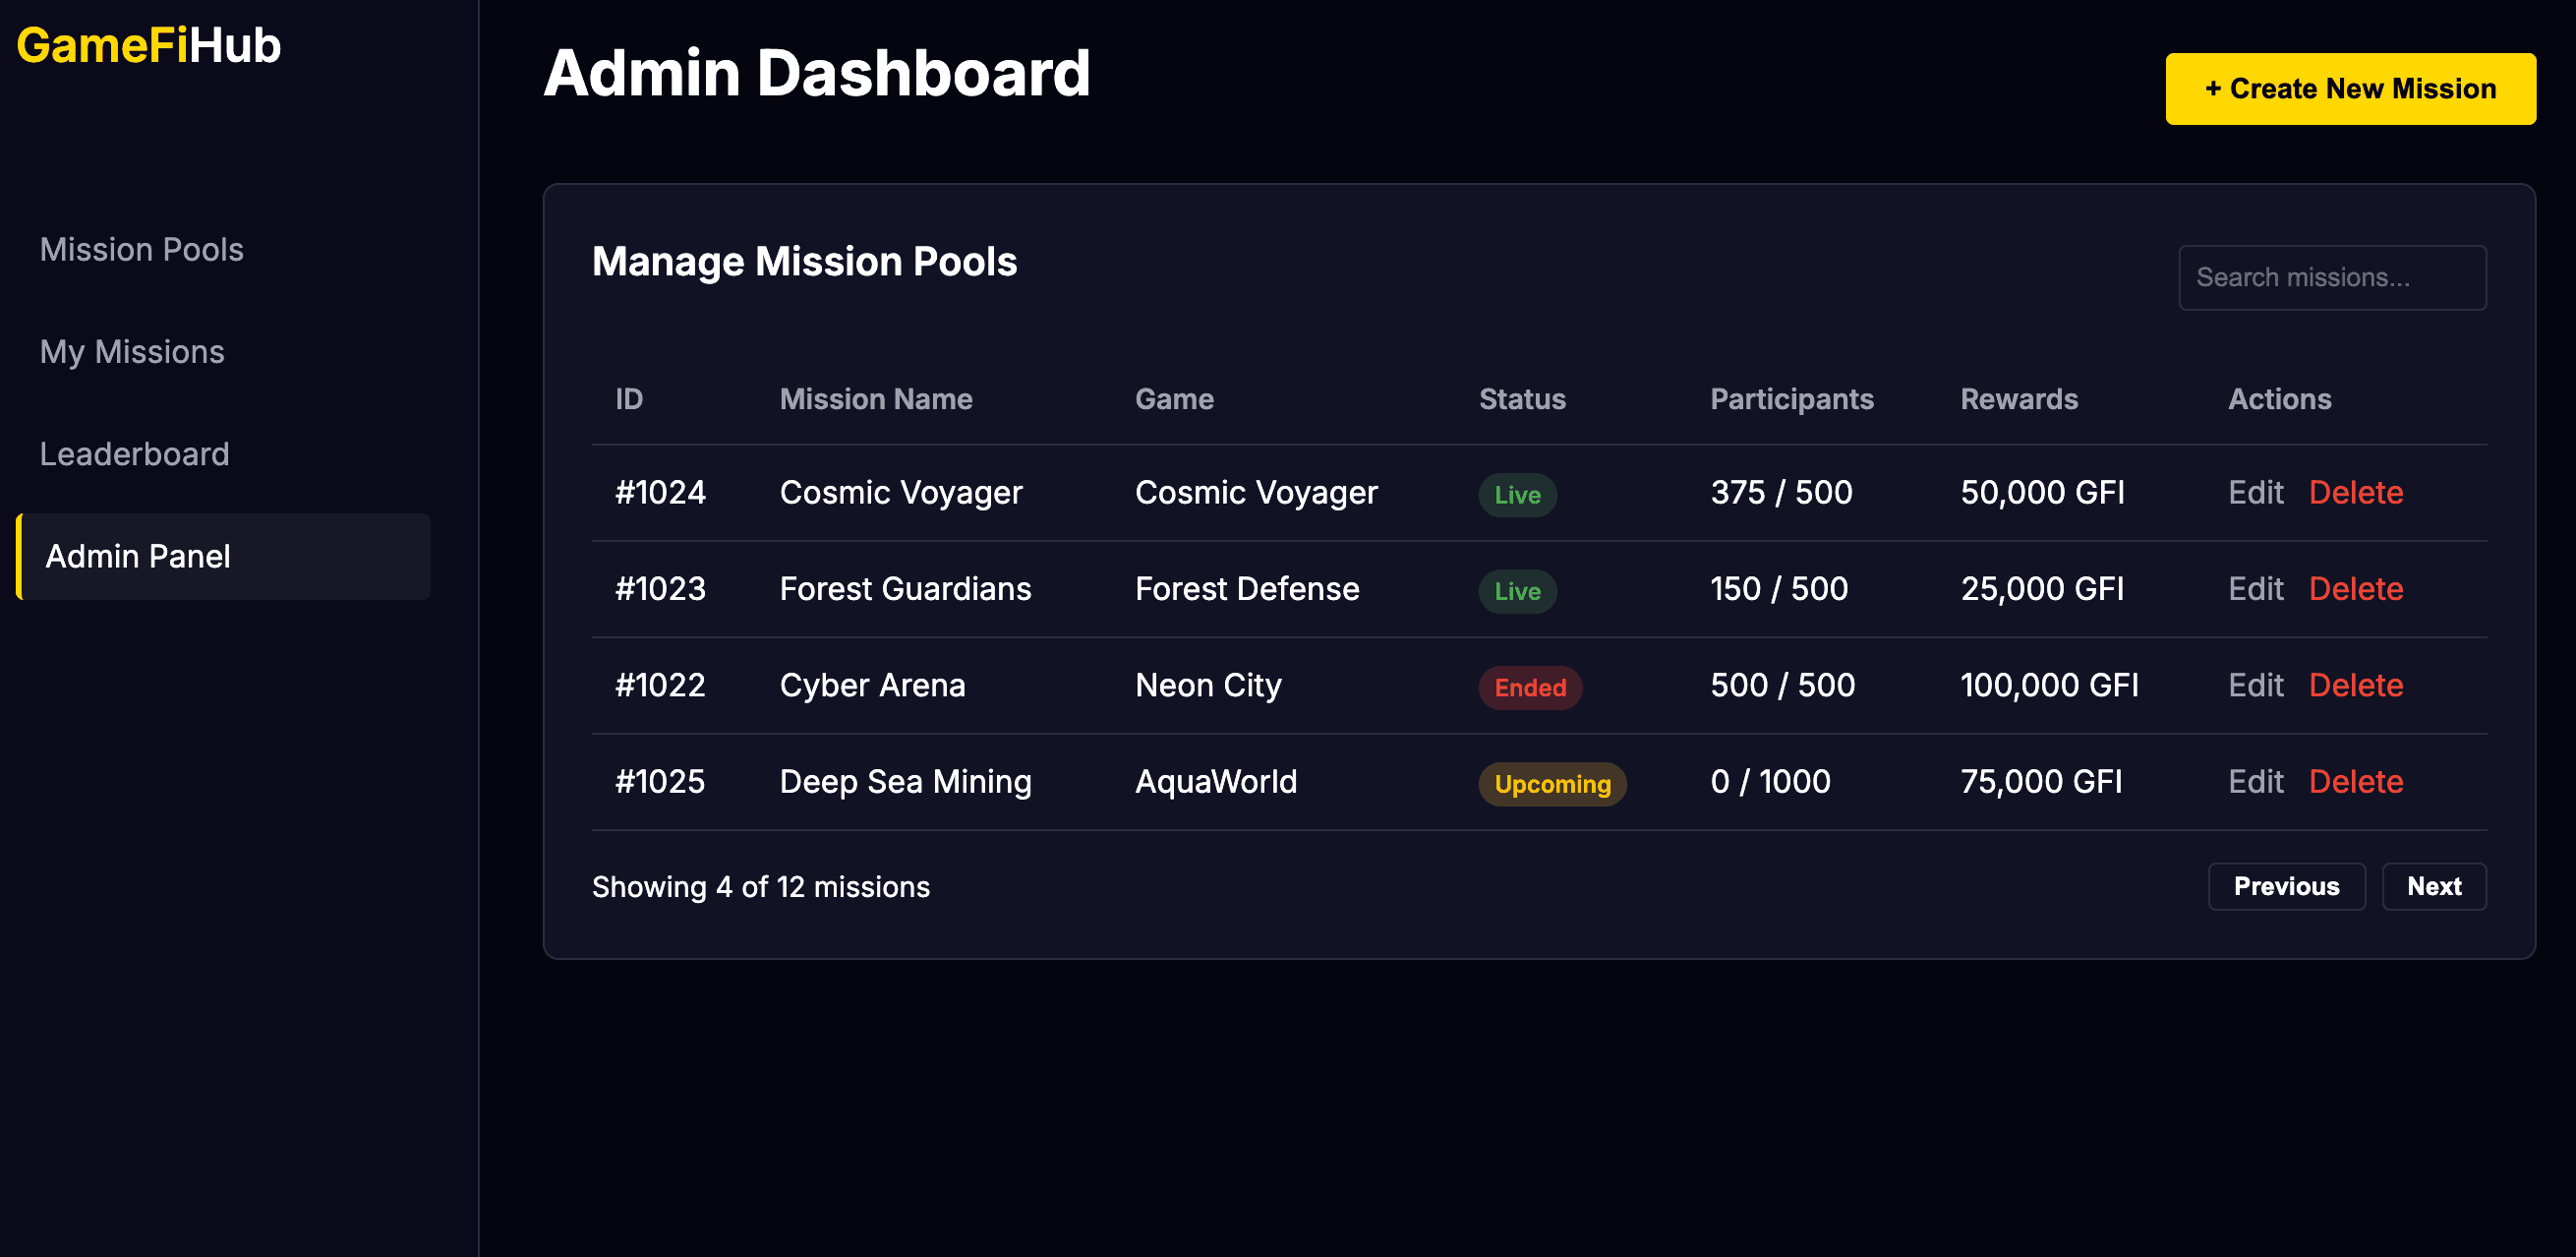Open the Mission Pools section
Image resolution: width=2576 pixels, height=1257 pixels.
(141, 249)
